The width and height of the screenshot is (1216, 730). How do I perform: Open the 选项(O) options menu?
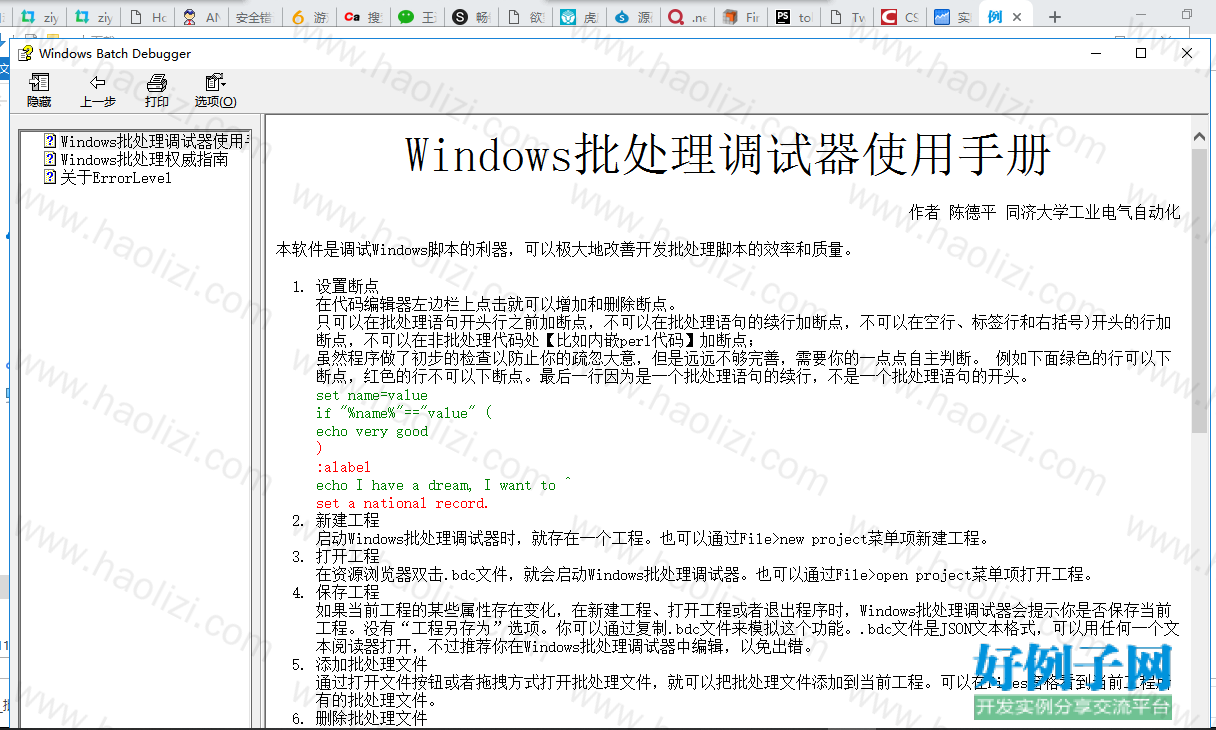click(215, 91)
